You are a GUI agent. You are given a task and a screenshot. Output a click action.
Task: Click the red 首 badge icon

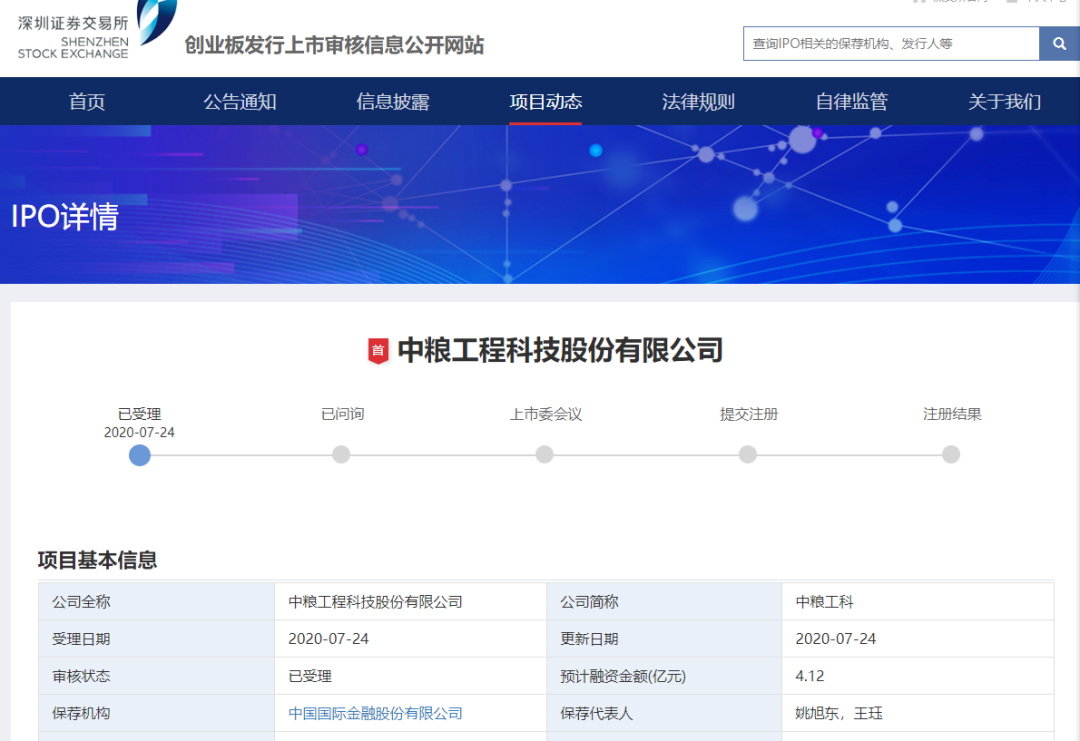[x=377, y=351]
